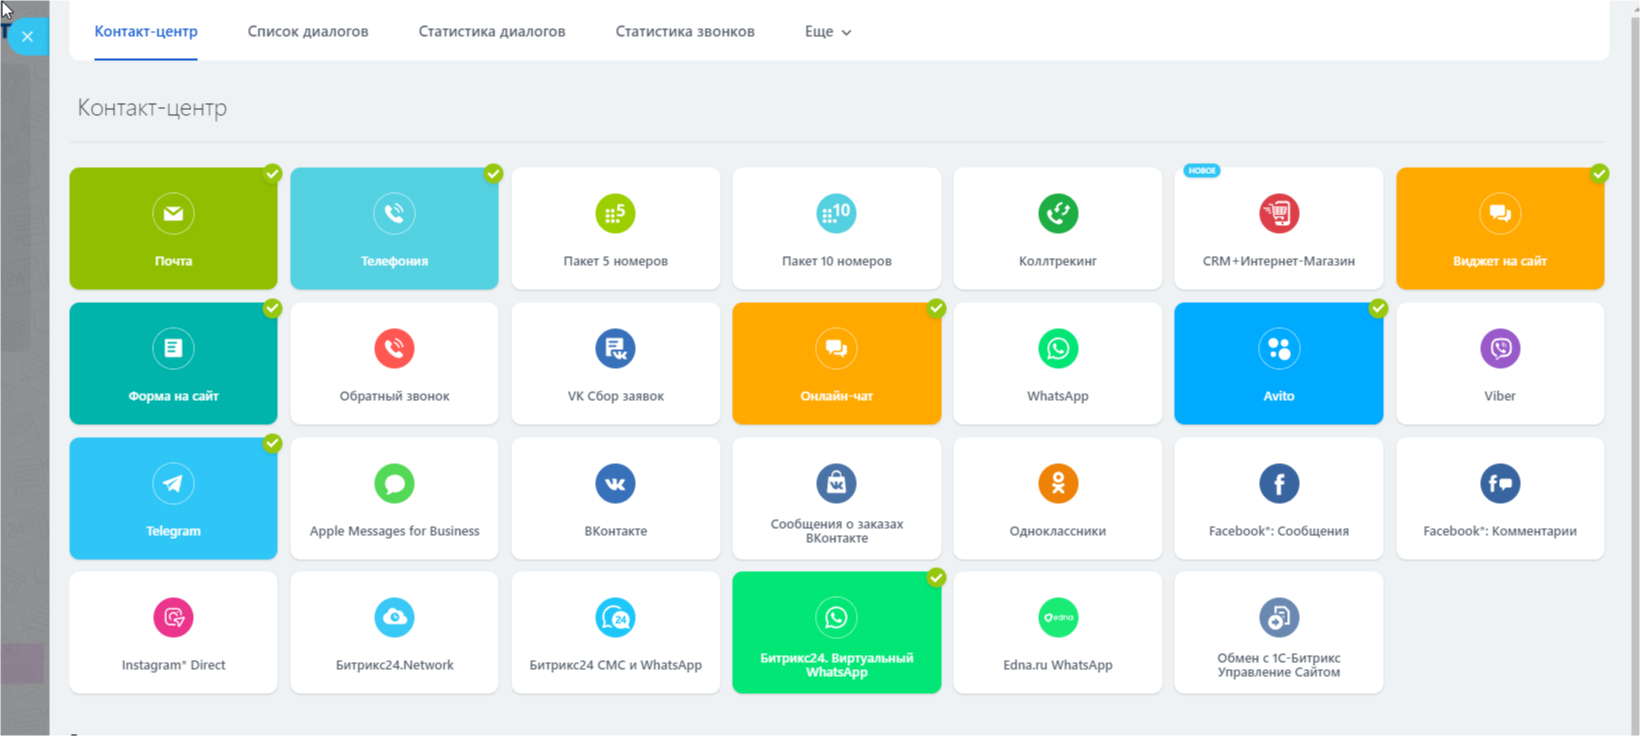The height and width of the screenshot is (736, 1640).
Task: Open the Коллтрекинг call tracking tile
Action: click(1057, 229)
